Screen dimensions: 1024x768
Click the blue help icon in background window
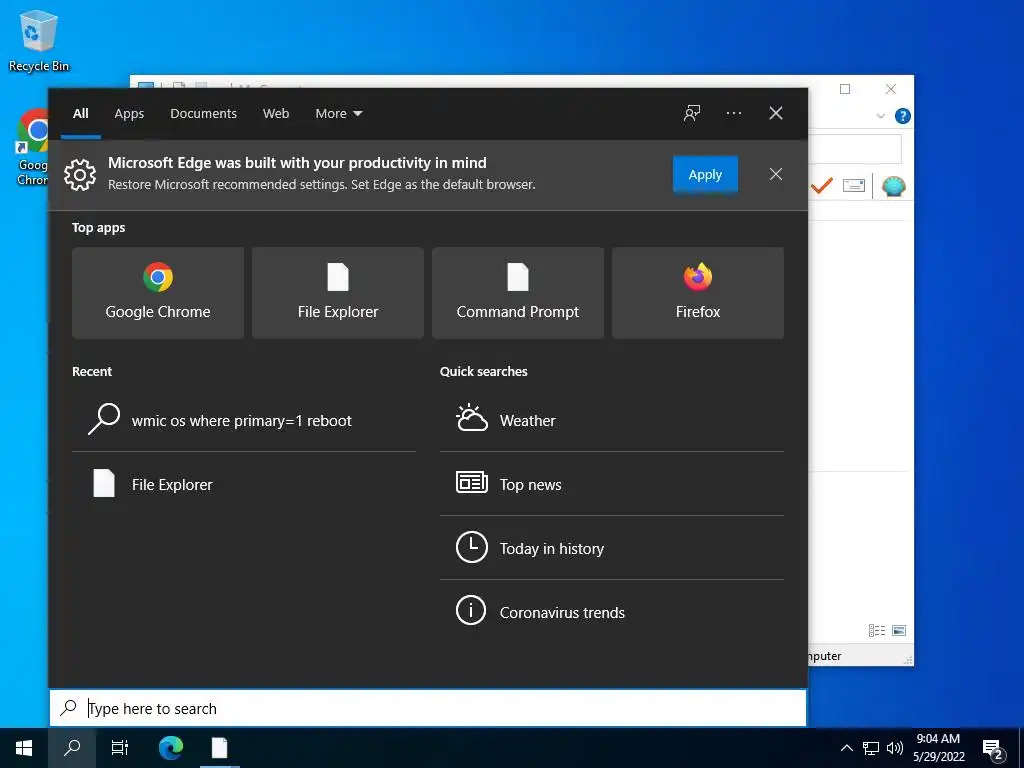click(x=903, y=116)
